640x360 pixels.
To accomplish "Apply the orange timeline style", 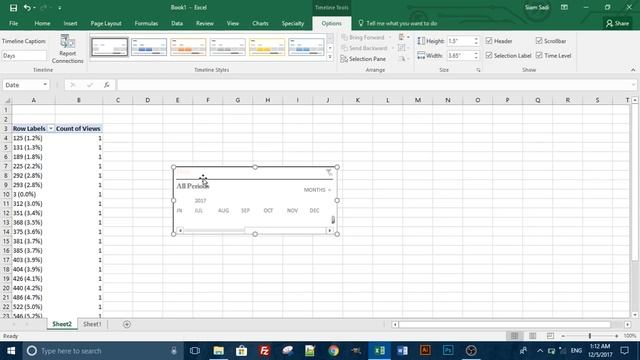I will click(x=188, y=47).
